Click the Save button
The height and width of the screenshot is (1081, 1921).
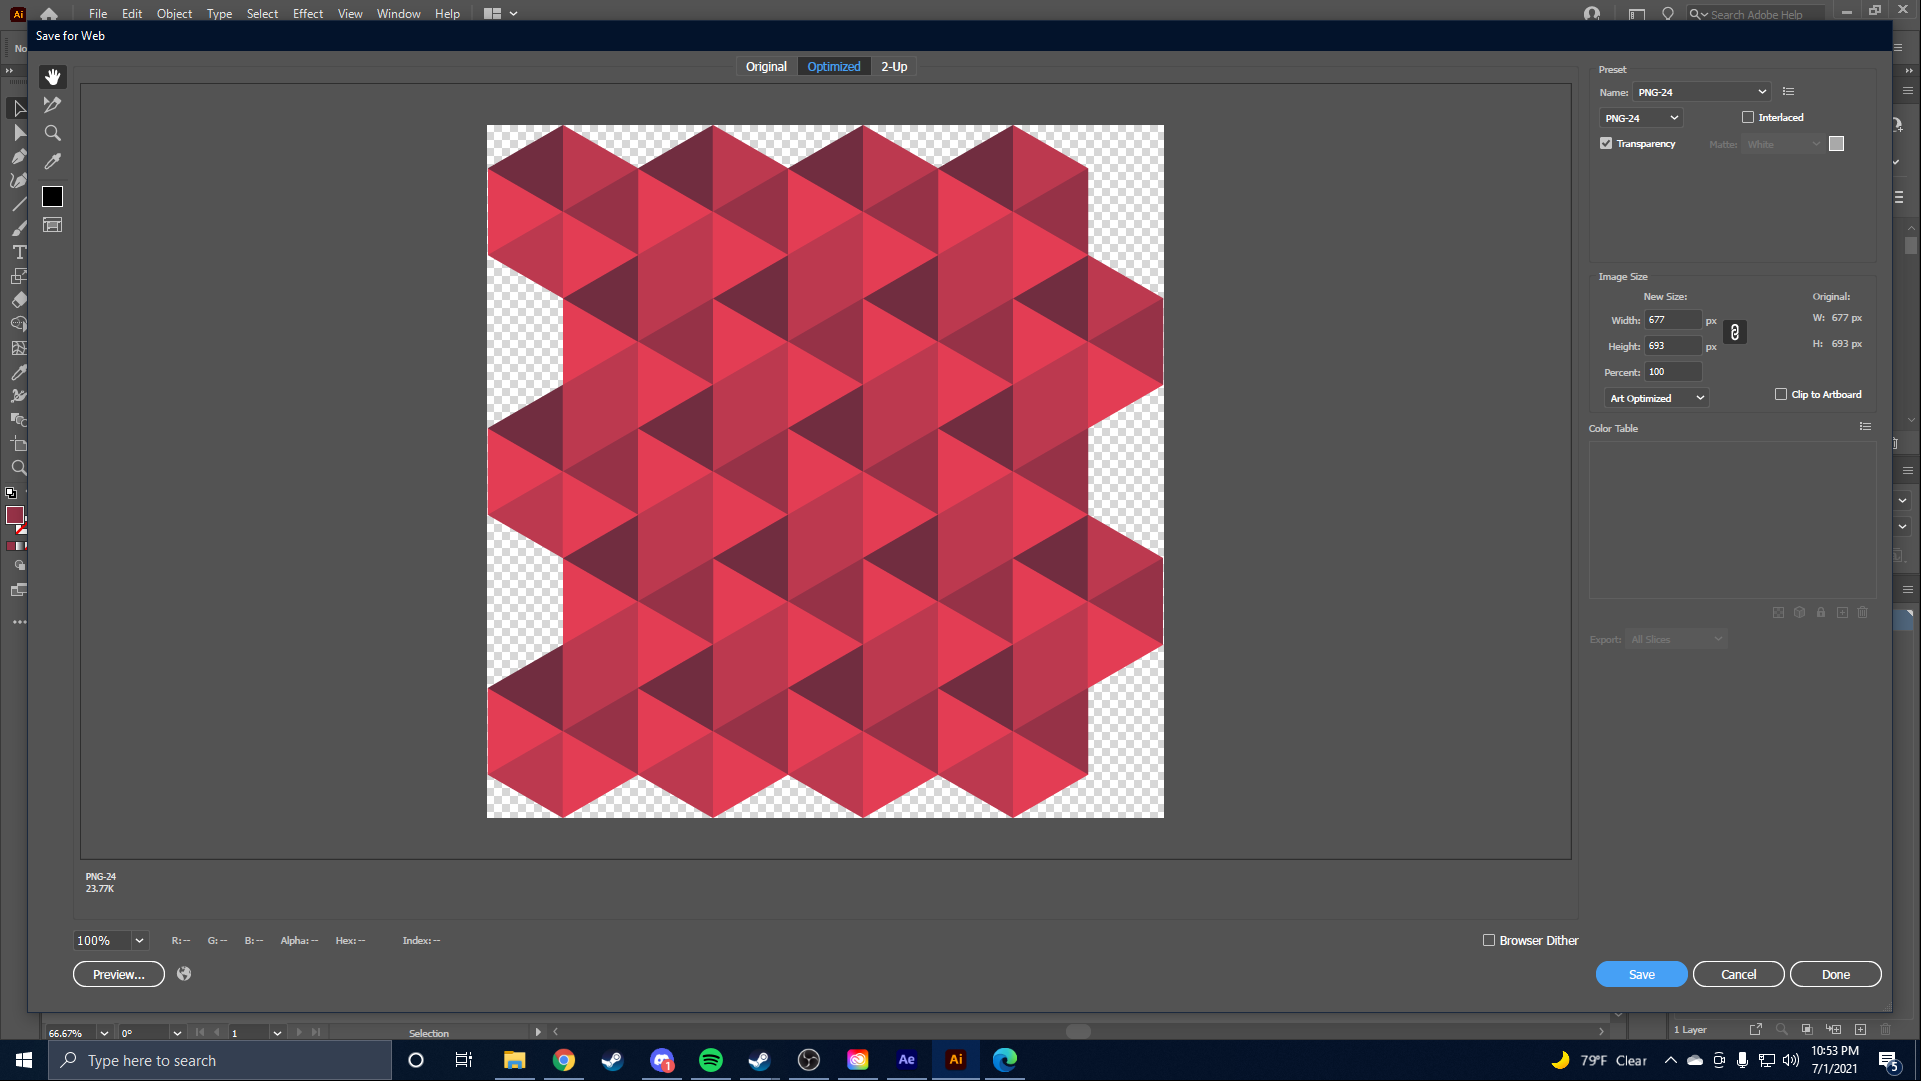(1641, 974)
